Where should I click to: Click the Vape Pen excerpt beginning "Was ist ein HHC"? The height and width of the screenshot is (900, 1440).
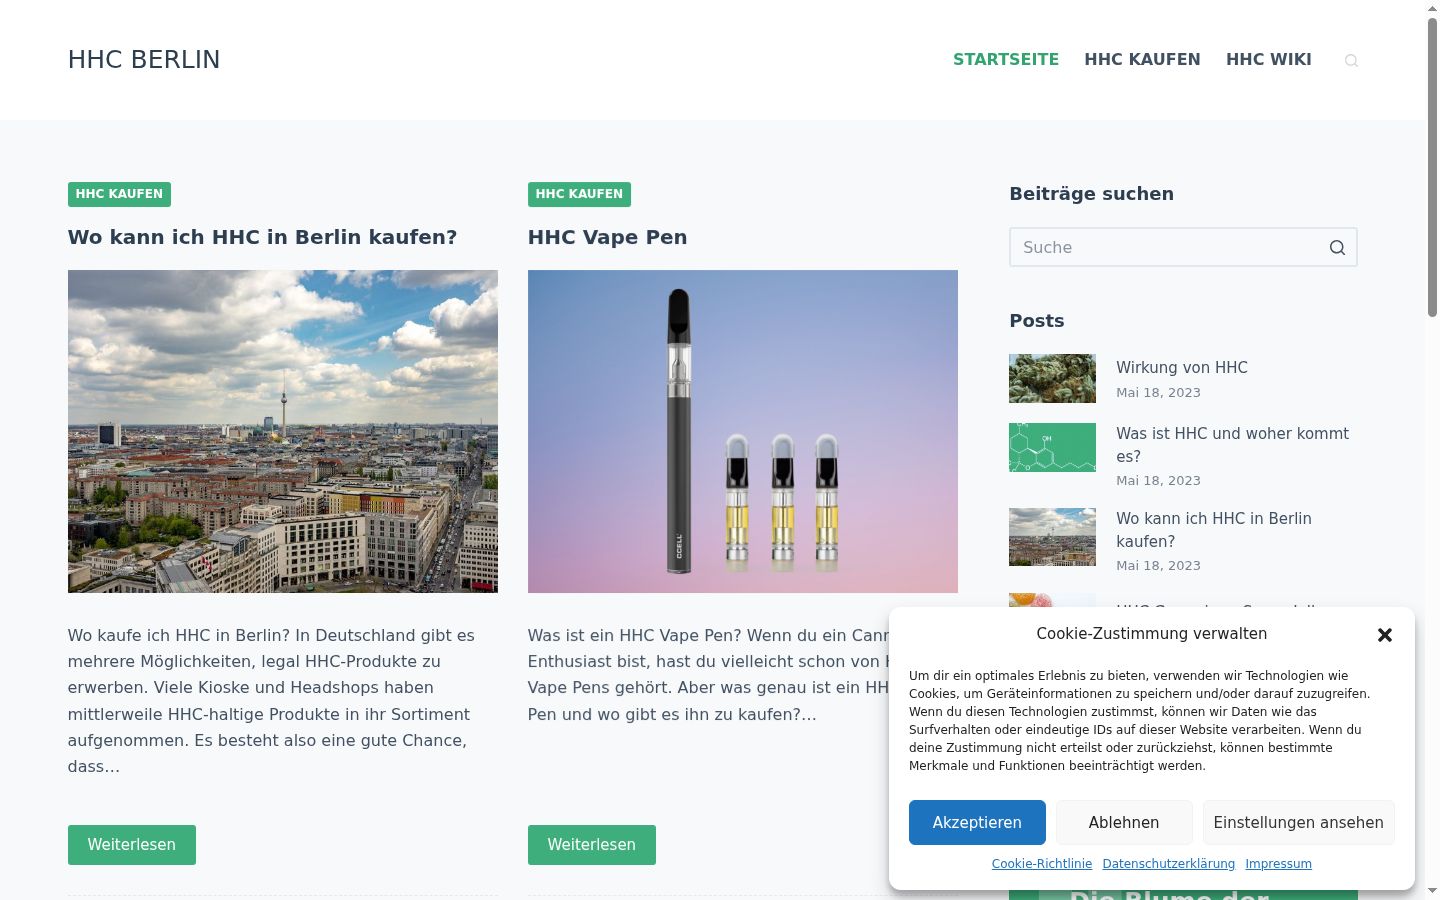pos(708,675)
